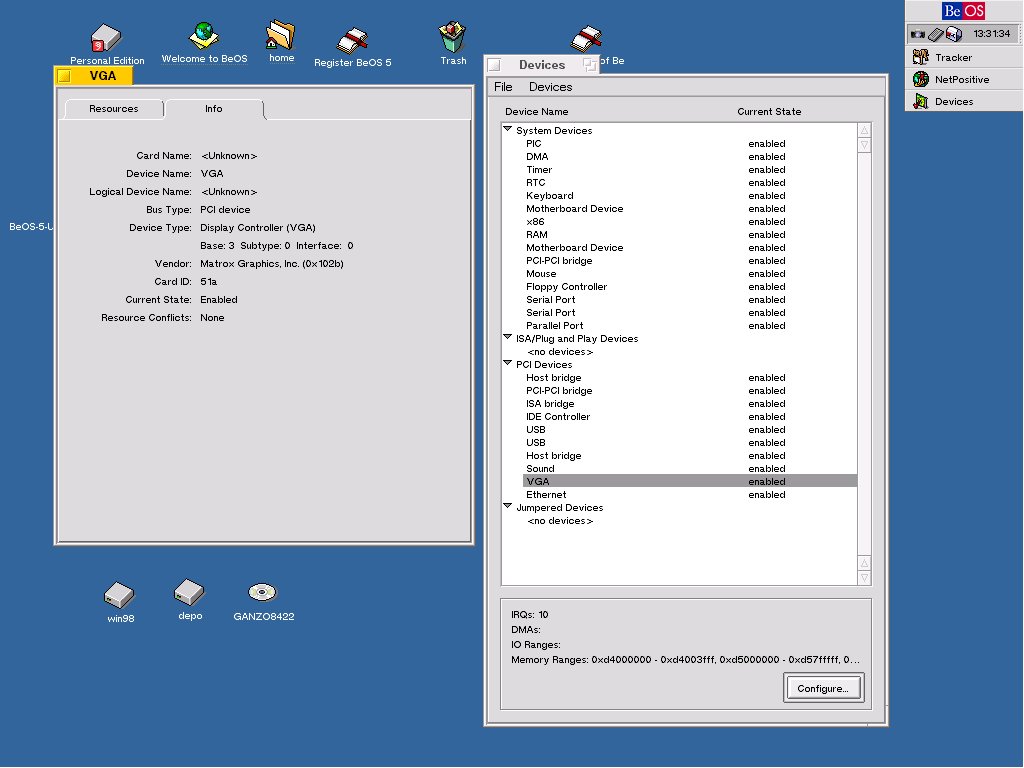The width and height of the screenshot is (1024, 768).
Task: Open the File menu in Devices
Action: click(503, 87)
